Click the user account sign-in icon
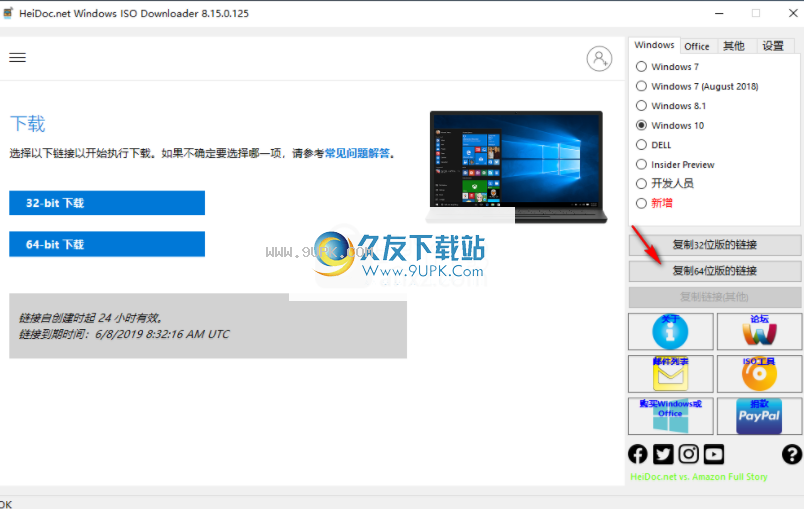The height and width of the screenshot is (509, 804). (x=599, y=58)
